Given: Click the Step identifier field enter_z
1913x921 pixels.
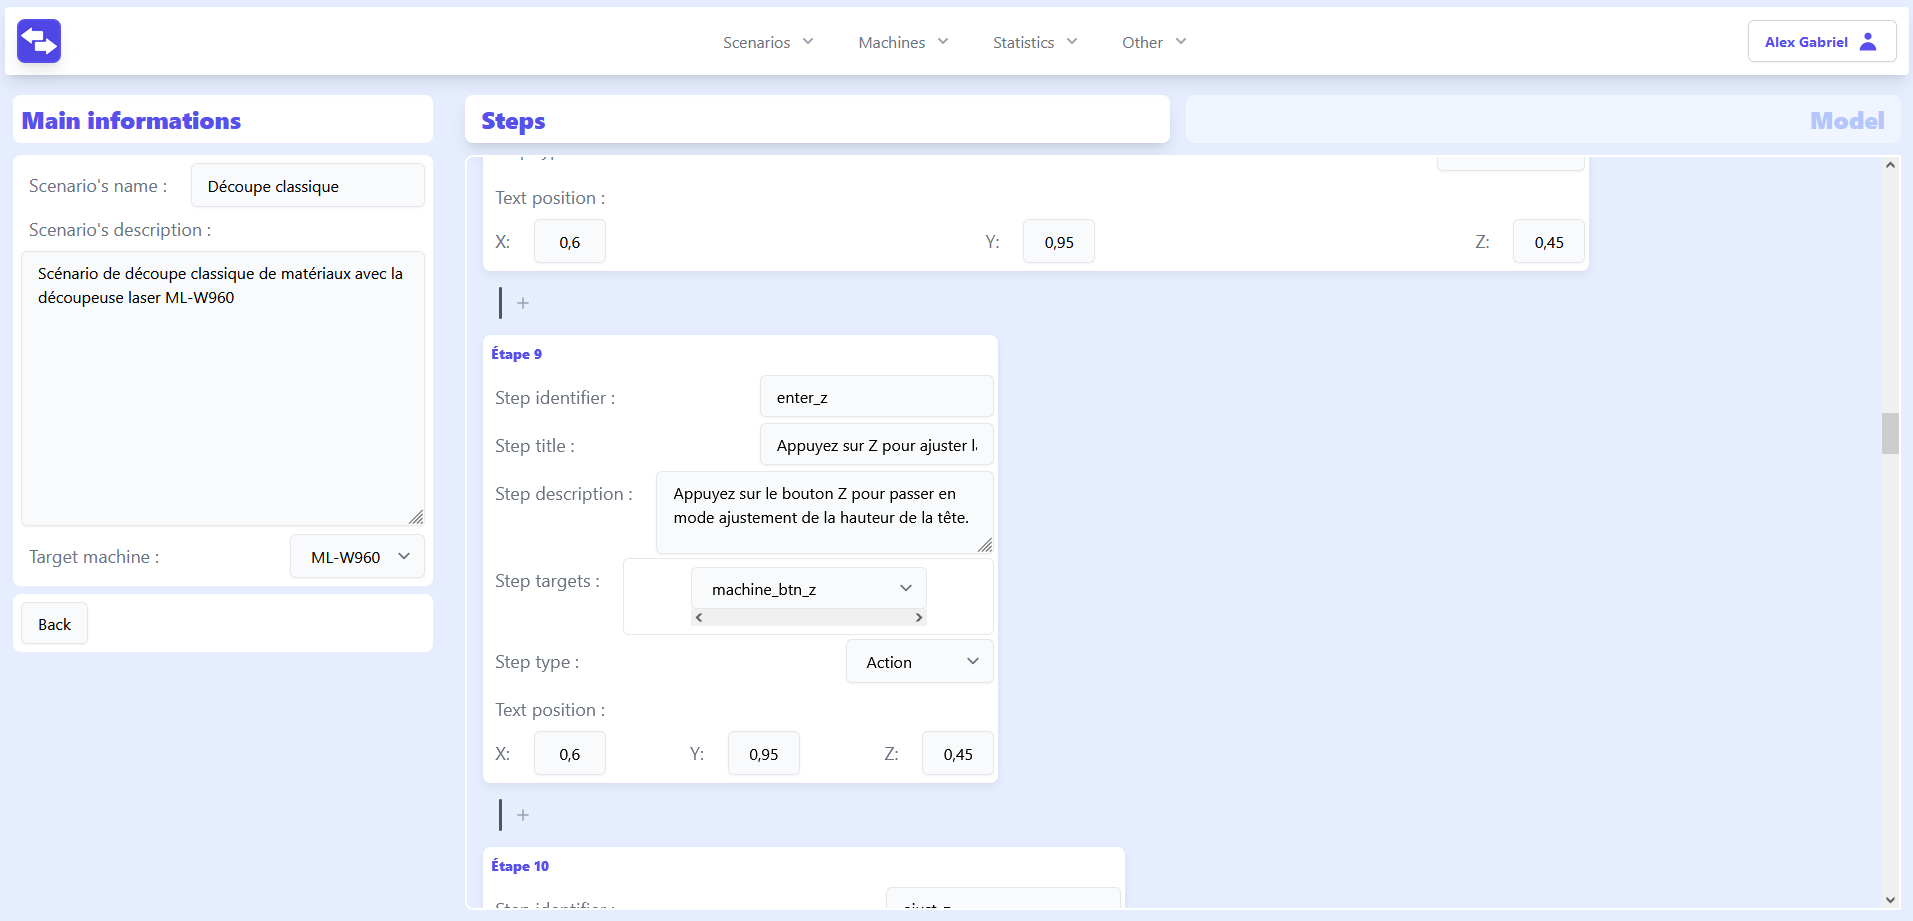Looking at the screenshot, I should click(x=876, y=397).
